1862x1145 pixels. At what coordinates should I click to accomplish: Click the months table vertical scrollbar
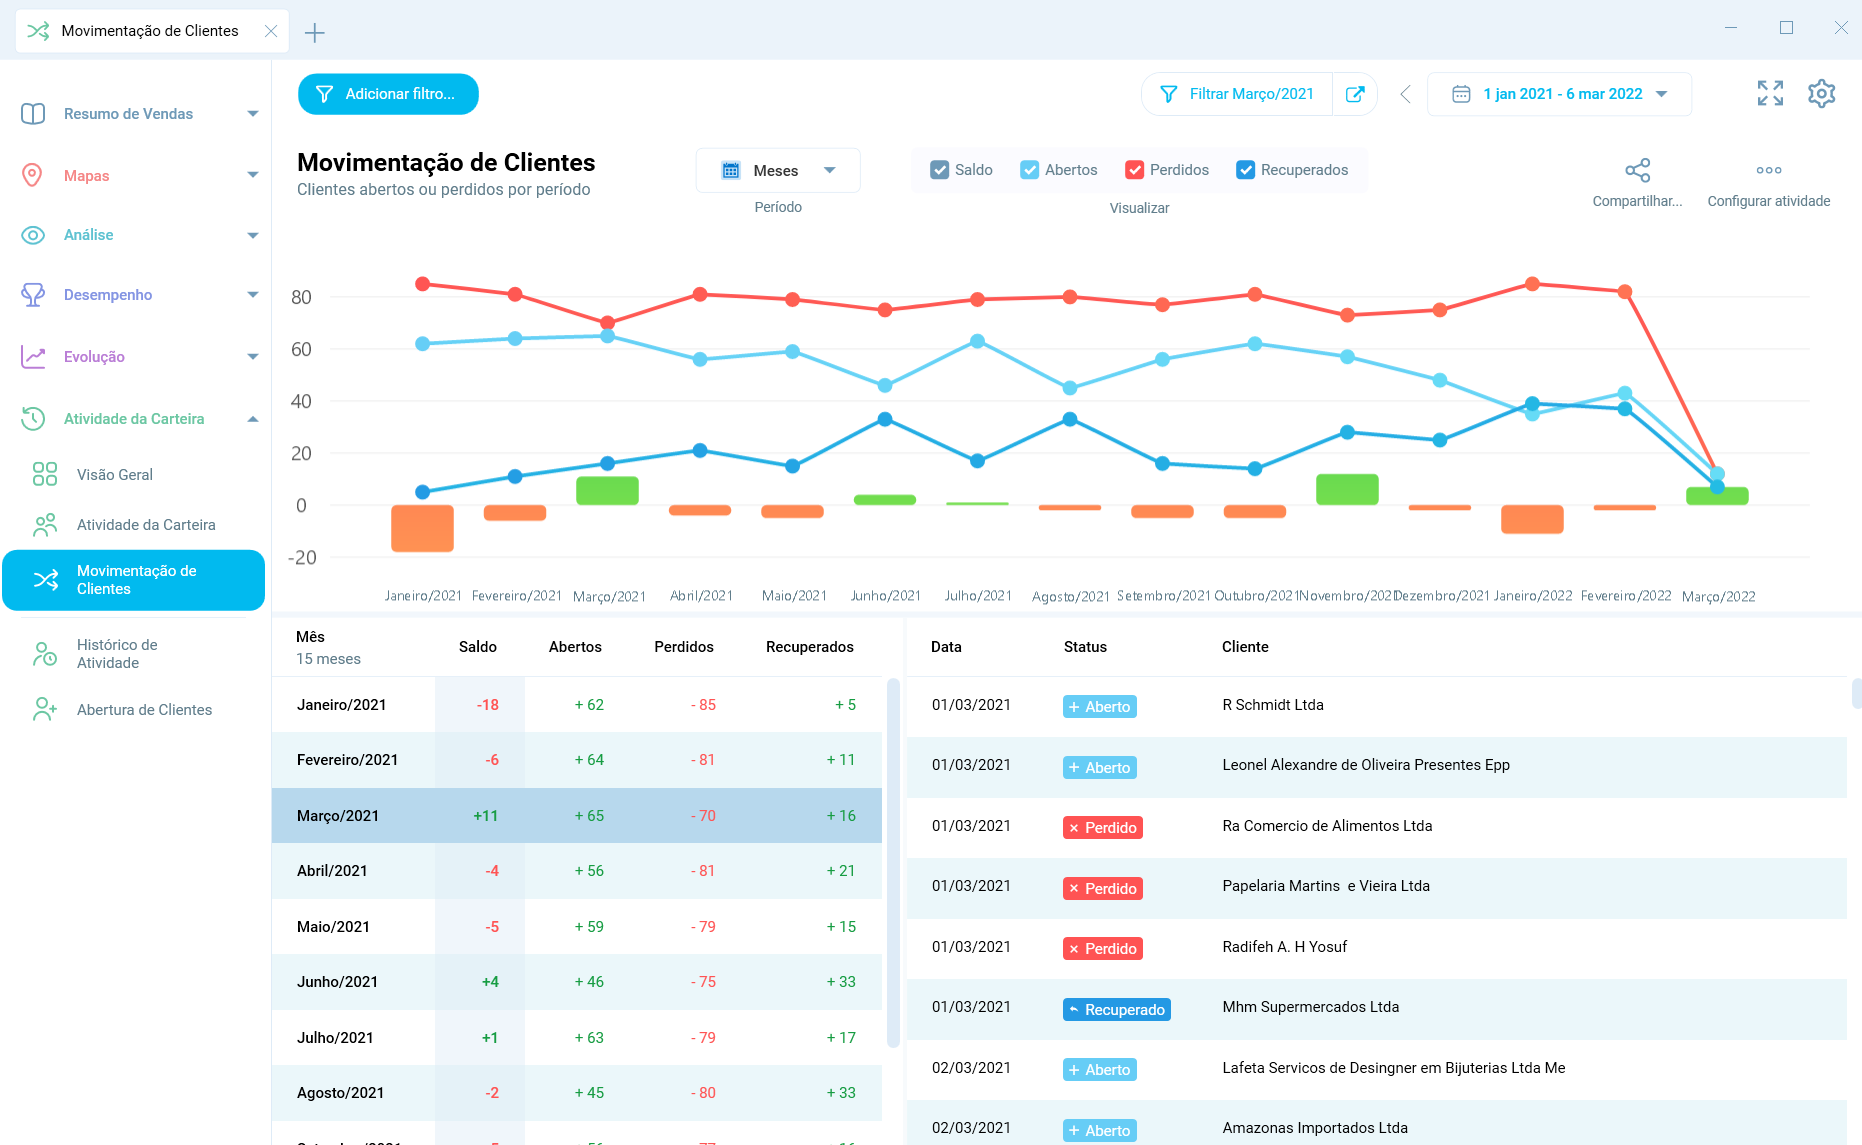pos(893,862)
